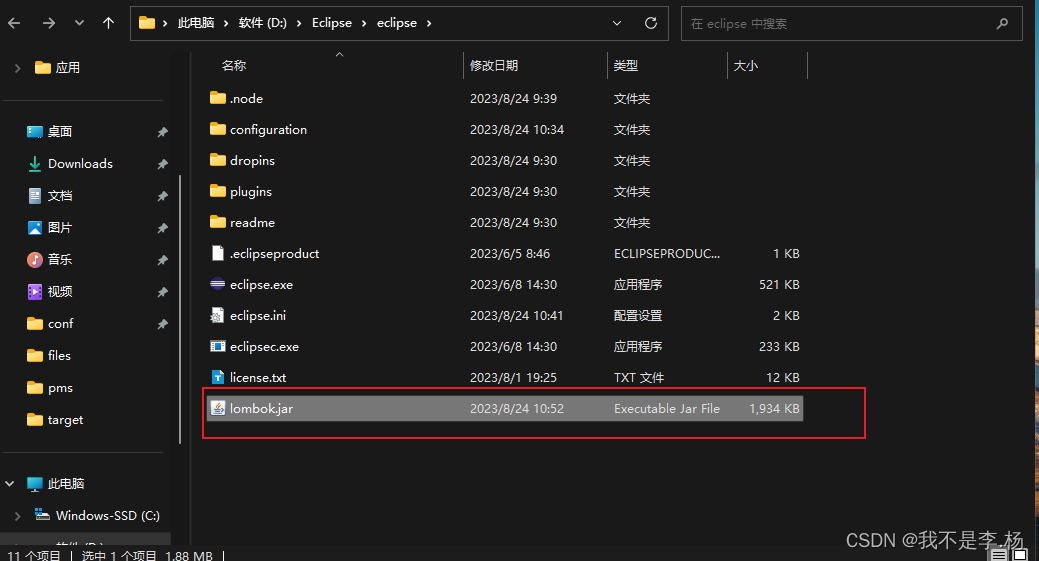Expand the '应用' tree node
The width and height of the screenshot is (1039, 561).
[17, 68]
